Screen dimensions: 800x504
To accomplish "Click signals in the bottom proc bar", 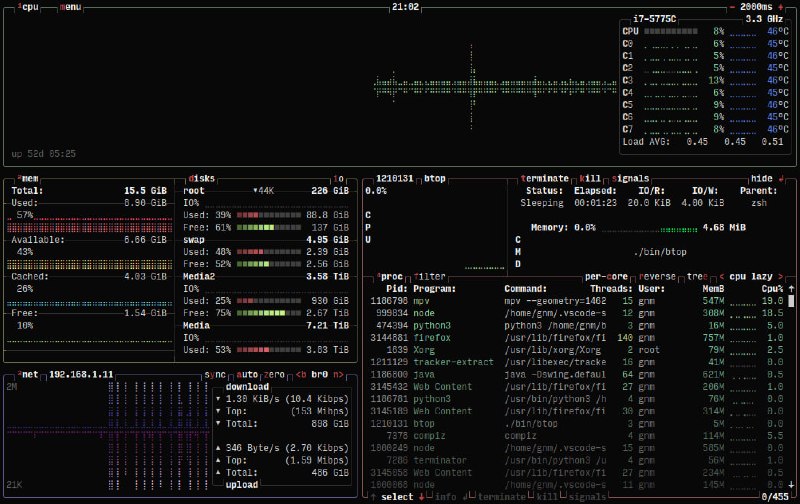I will click(587, 497).
